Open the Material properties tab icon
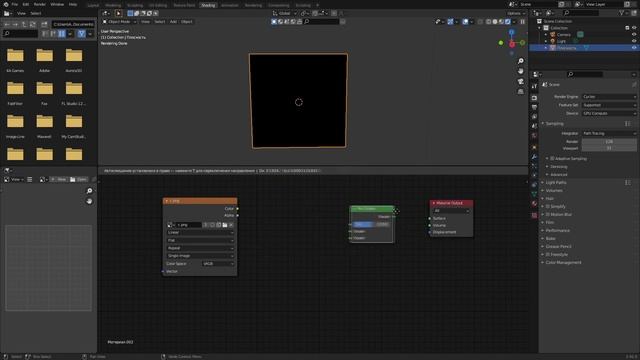This screenshot has width=640, height=360. pos(534,203)
